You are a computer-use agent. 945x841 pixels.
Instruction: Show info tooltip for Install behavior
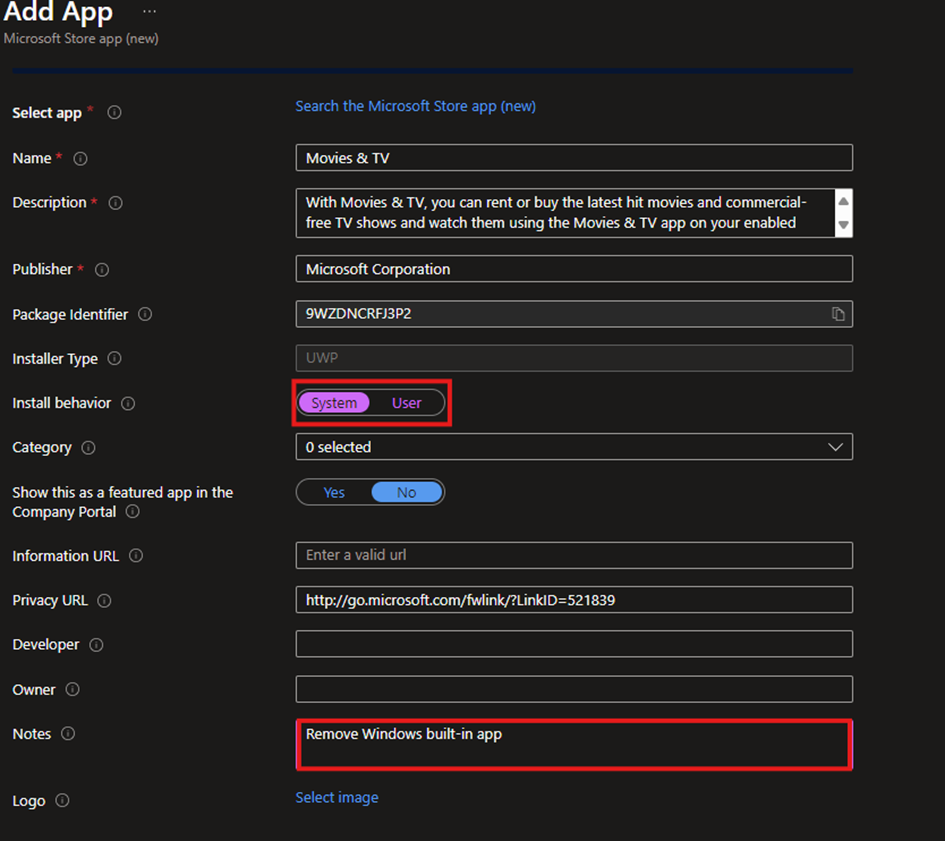[x=128, y=403]
